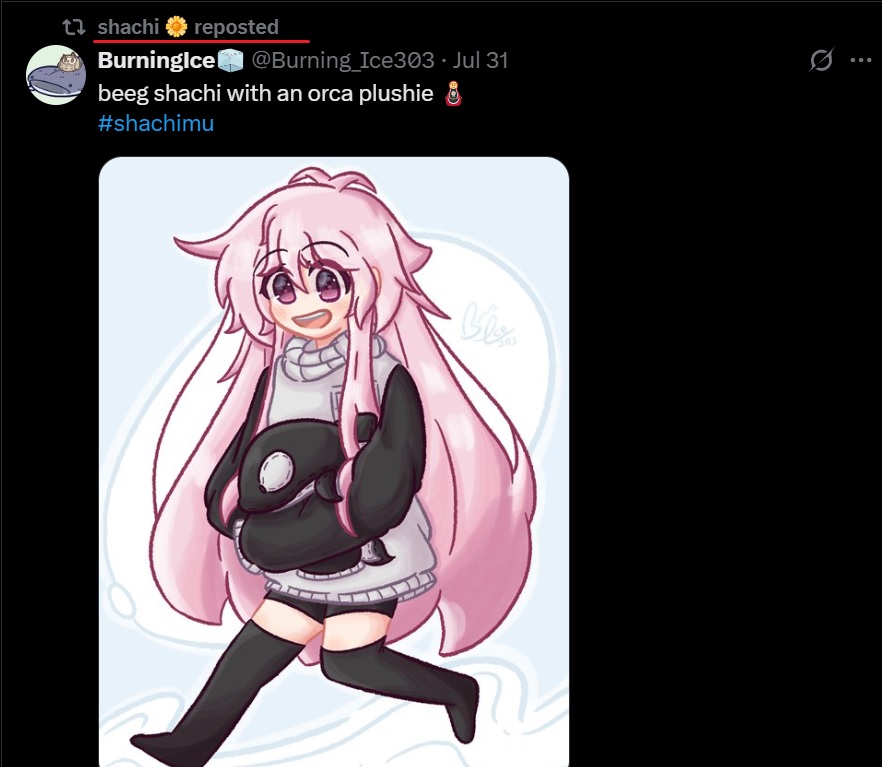Click the "reposted" label text
The width and height of the screenshot is (882, 767).
(x=236, y=27)
